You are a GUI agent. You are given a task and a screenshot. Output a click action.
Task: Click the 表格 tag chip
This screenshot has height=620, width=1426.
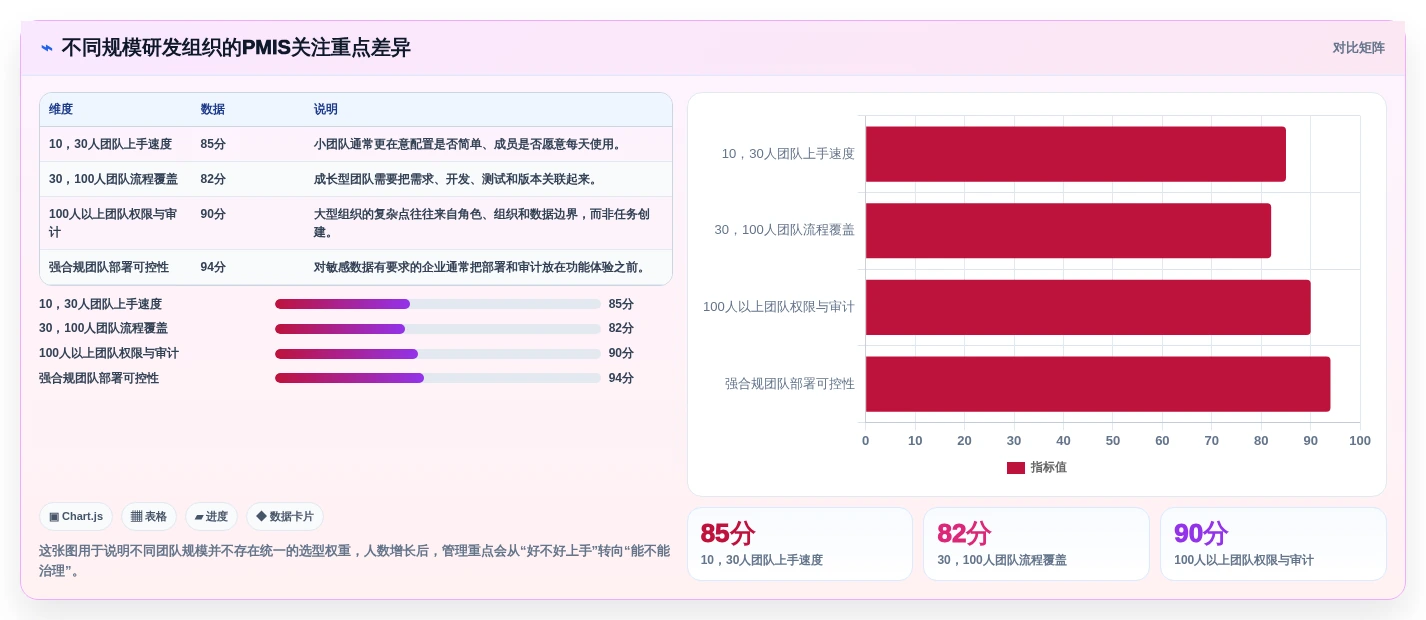point(149,517)
